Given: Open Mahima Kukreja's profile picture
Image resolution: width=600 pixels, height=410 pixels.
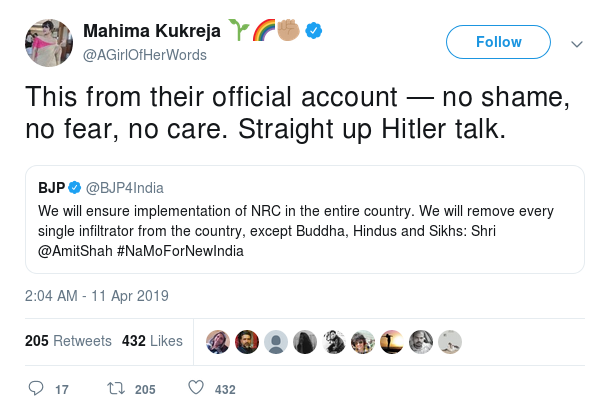Looking at the screenshot, I should (46, 44).
